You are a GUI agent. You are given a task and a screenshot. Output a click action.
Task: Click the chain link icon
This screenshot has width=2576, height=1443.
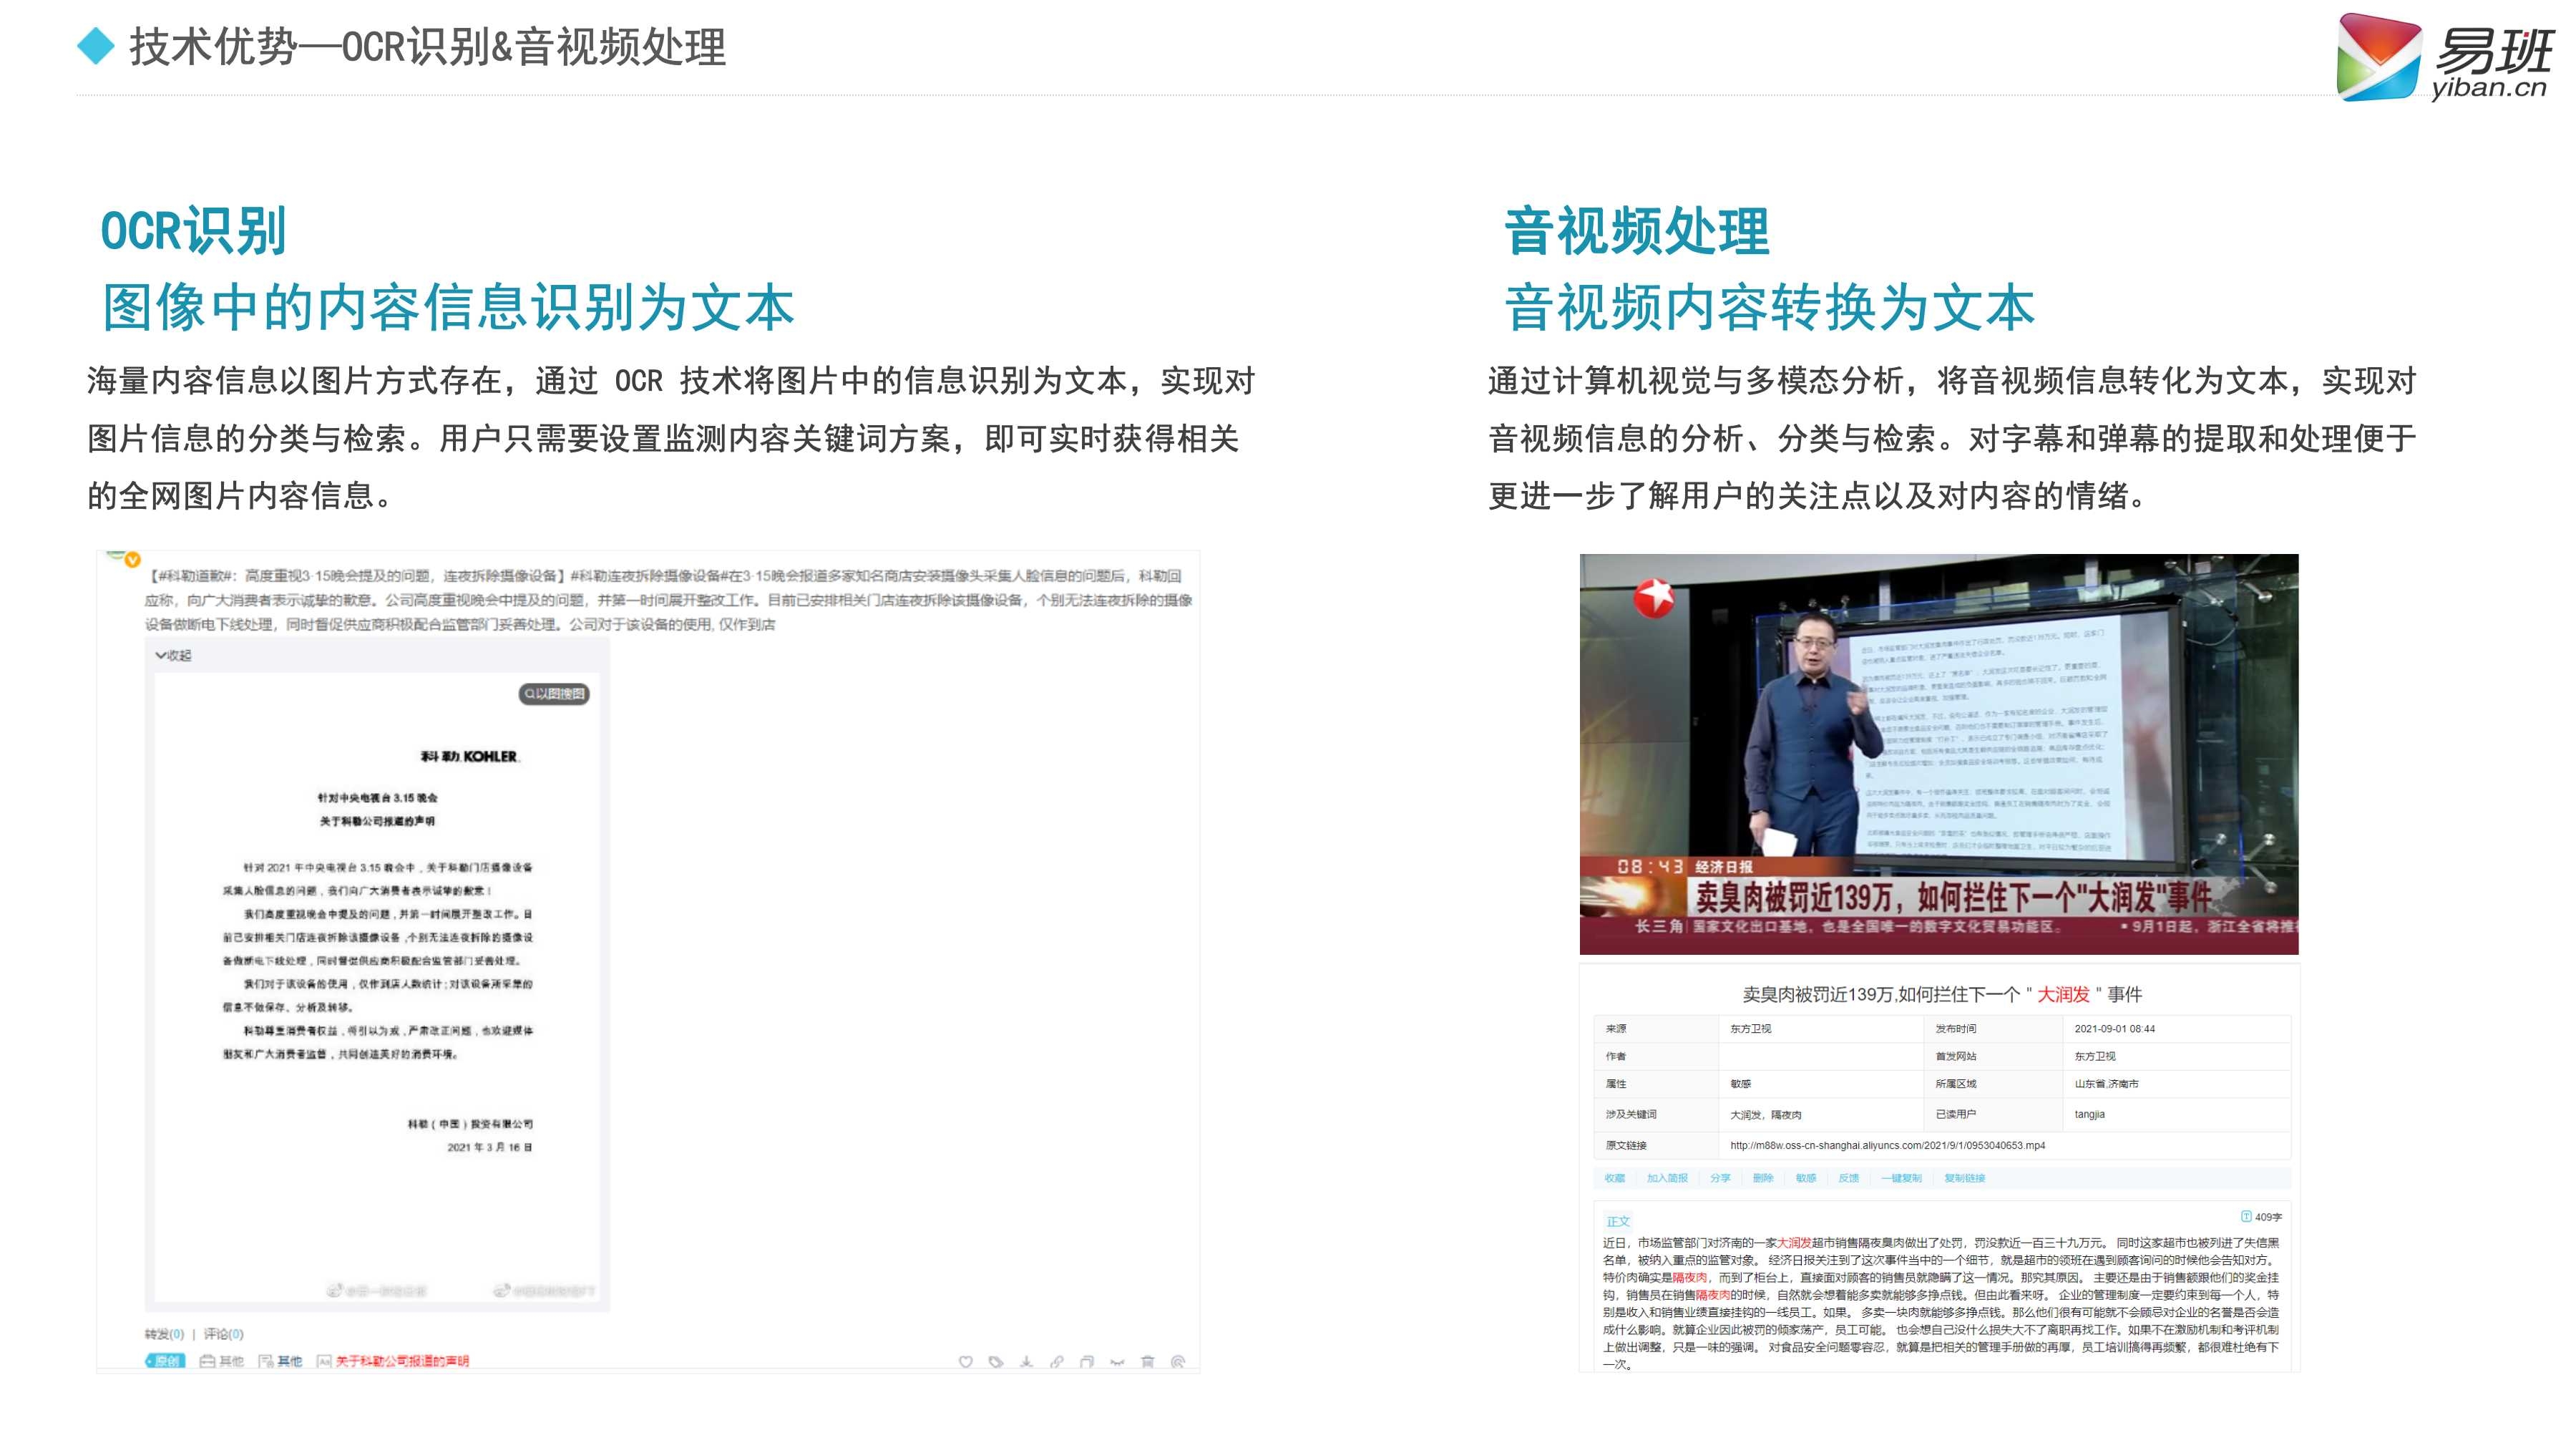pyautogui.click(x=1057, y=1362)
